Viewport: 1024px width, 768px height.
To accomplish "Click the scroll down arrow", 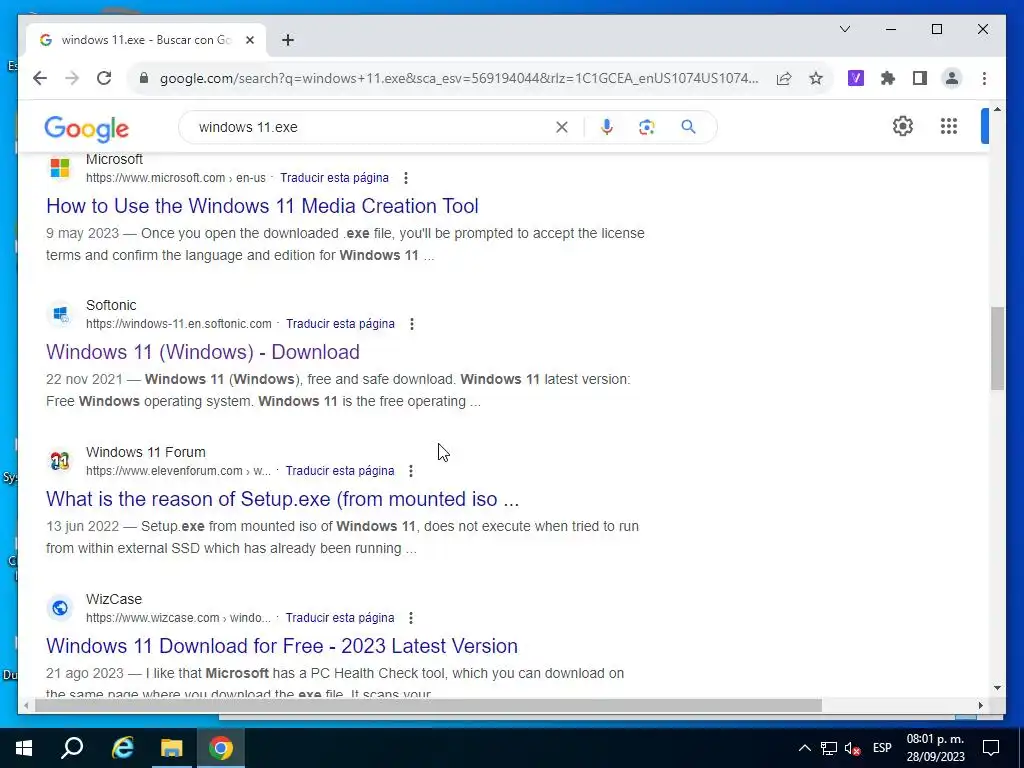I will pyautogui.click(x=997, y=688).
